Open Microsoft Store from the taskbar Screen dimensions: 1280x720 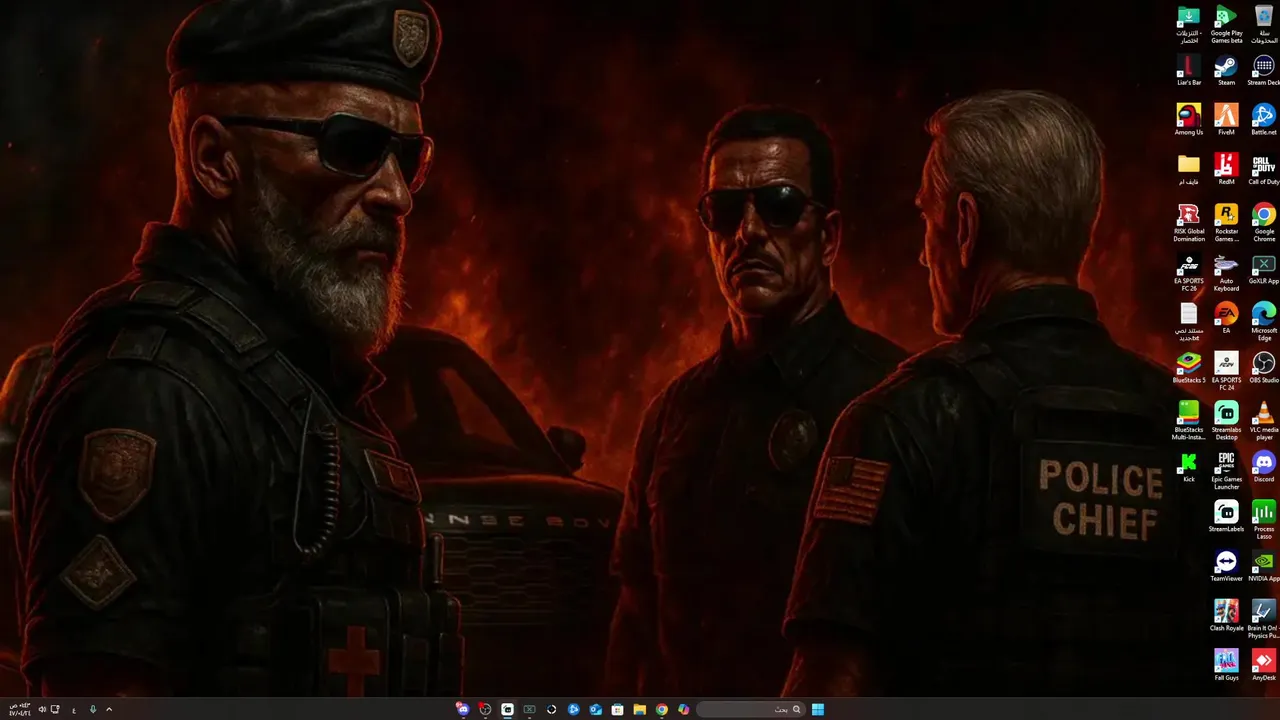617,710
